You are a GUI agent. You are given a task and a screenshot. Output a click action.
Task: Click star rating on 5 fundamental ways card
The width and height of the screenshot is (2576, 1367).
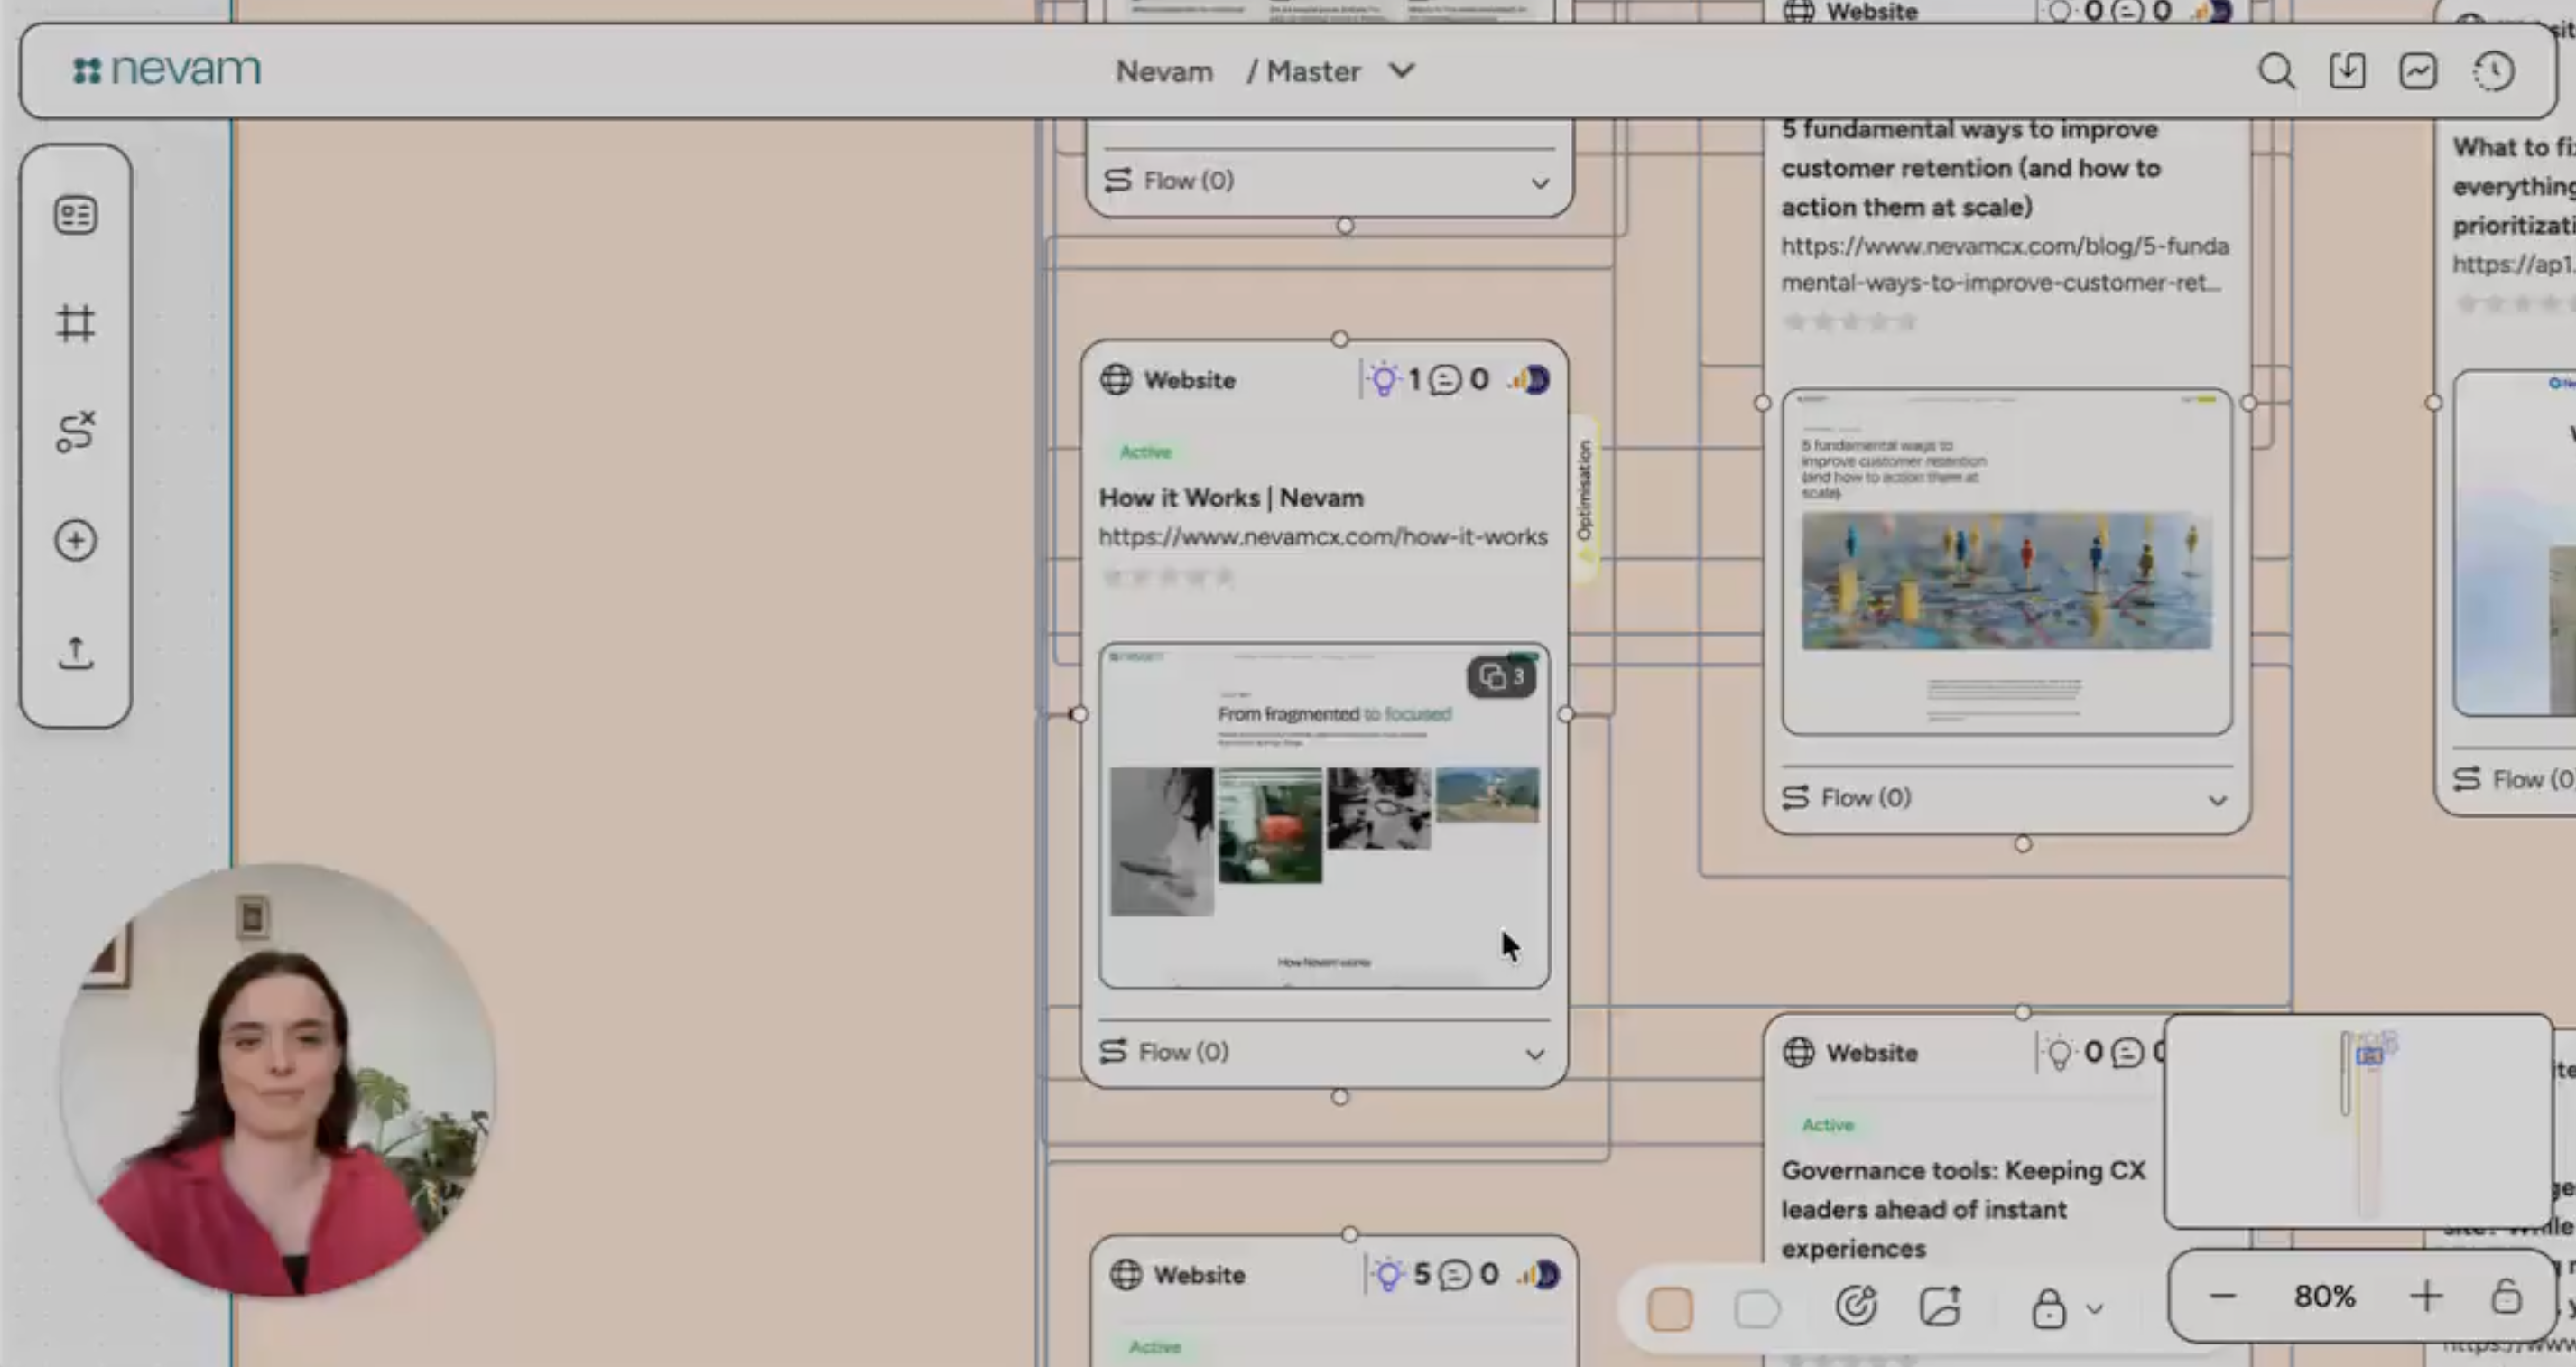tap(1850, 322)
